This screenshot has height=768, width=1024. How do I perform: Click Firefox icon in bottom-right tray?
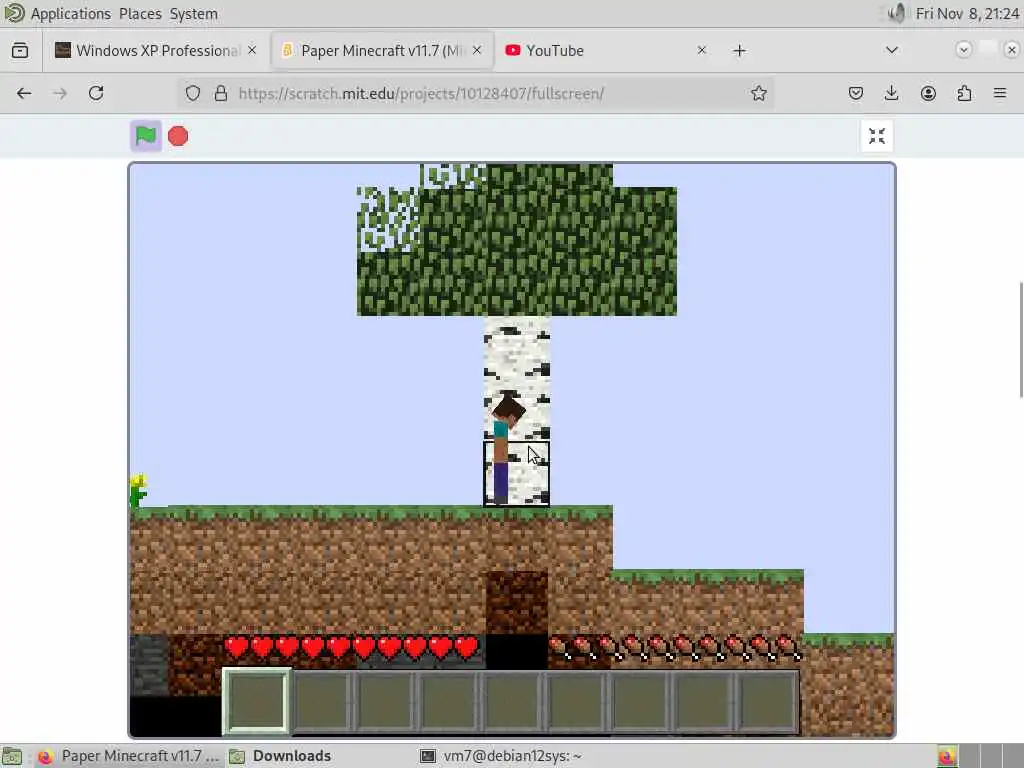pyautogui.click(x=947, y=756)
